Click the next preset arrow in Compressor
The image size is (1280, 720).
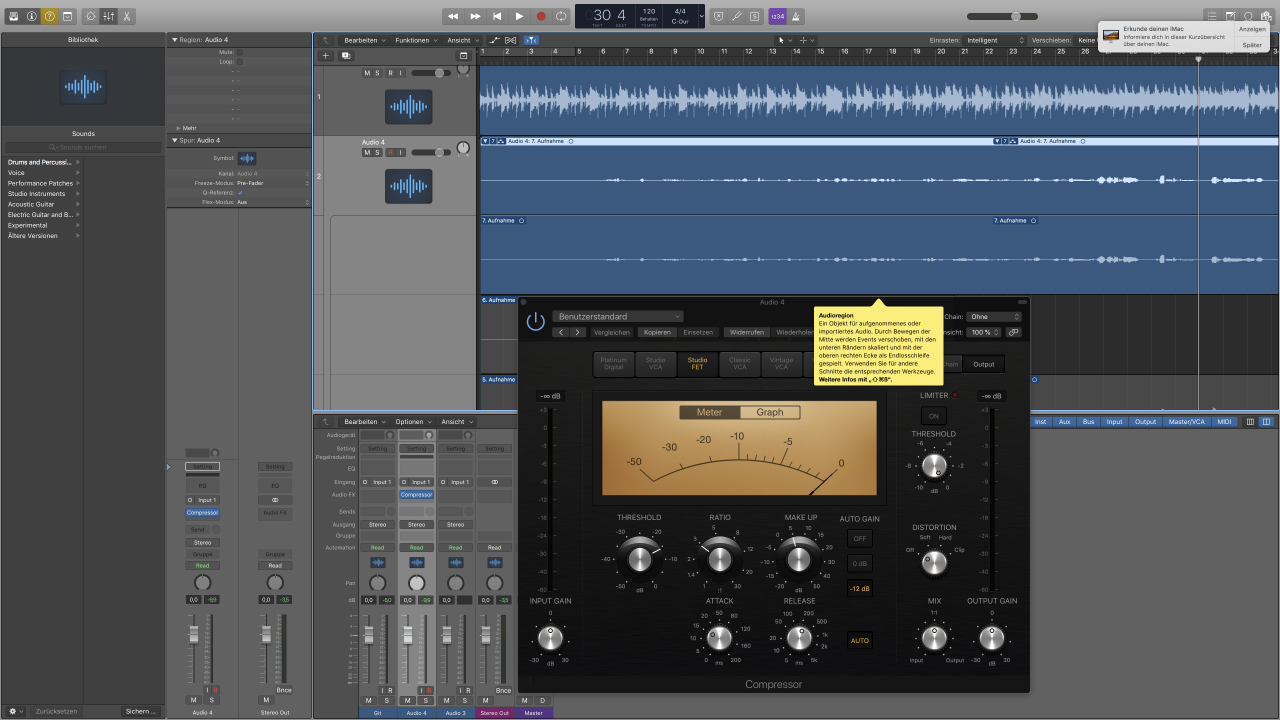[x=577, y=332]
